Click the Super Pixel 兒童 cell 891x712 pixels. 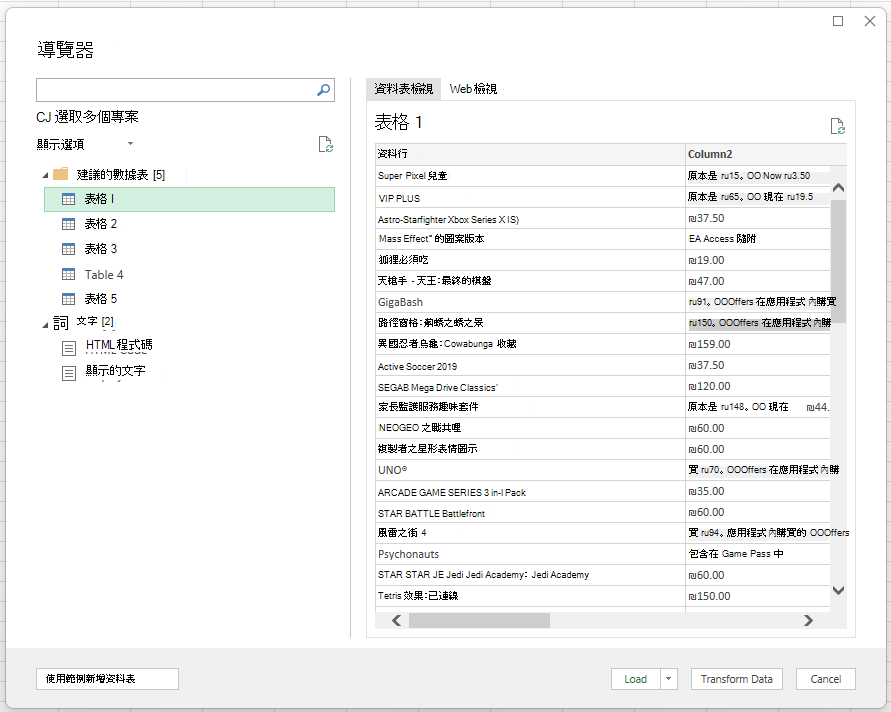coord(530,176)
